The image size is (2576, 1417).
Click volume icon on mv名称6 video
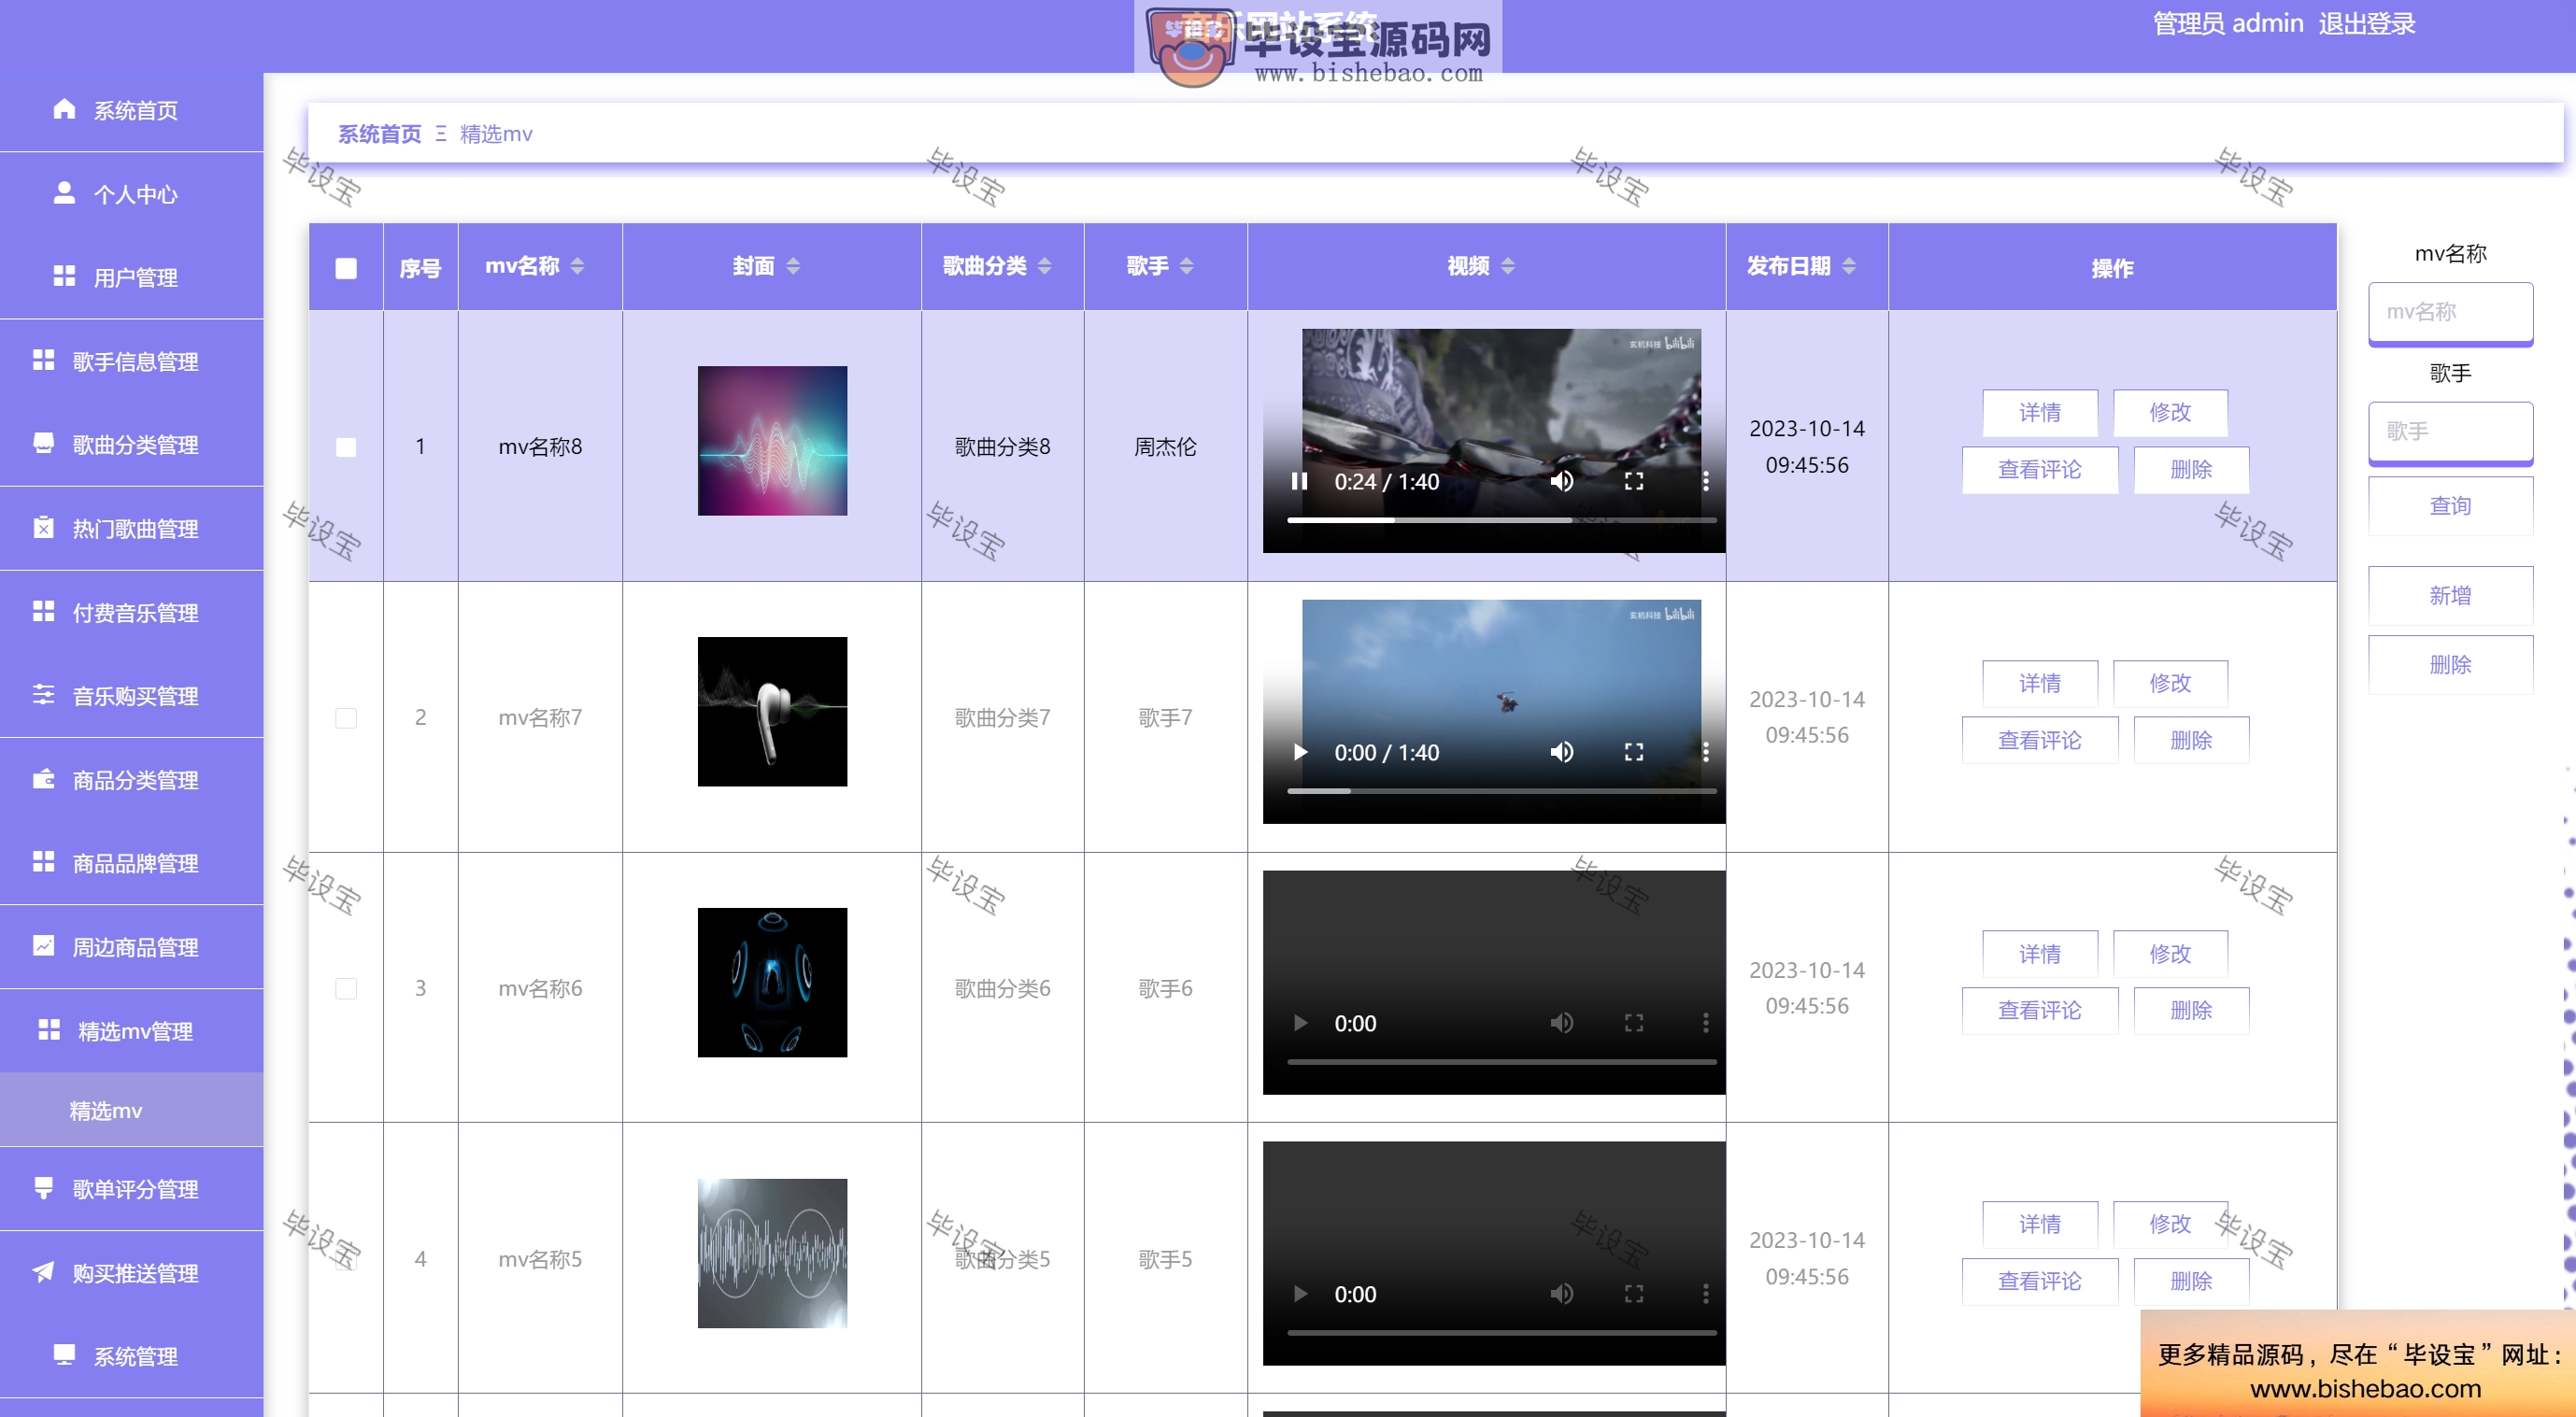tap(1561, 1023)
